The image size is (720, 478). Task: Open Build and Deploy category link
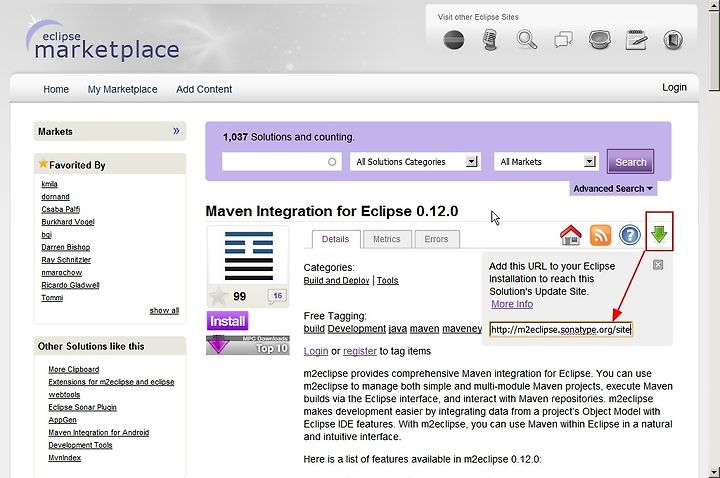[x=336, y=281]
